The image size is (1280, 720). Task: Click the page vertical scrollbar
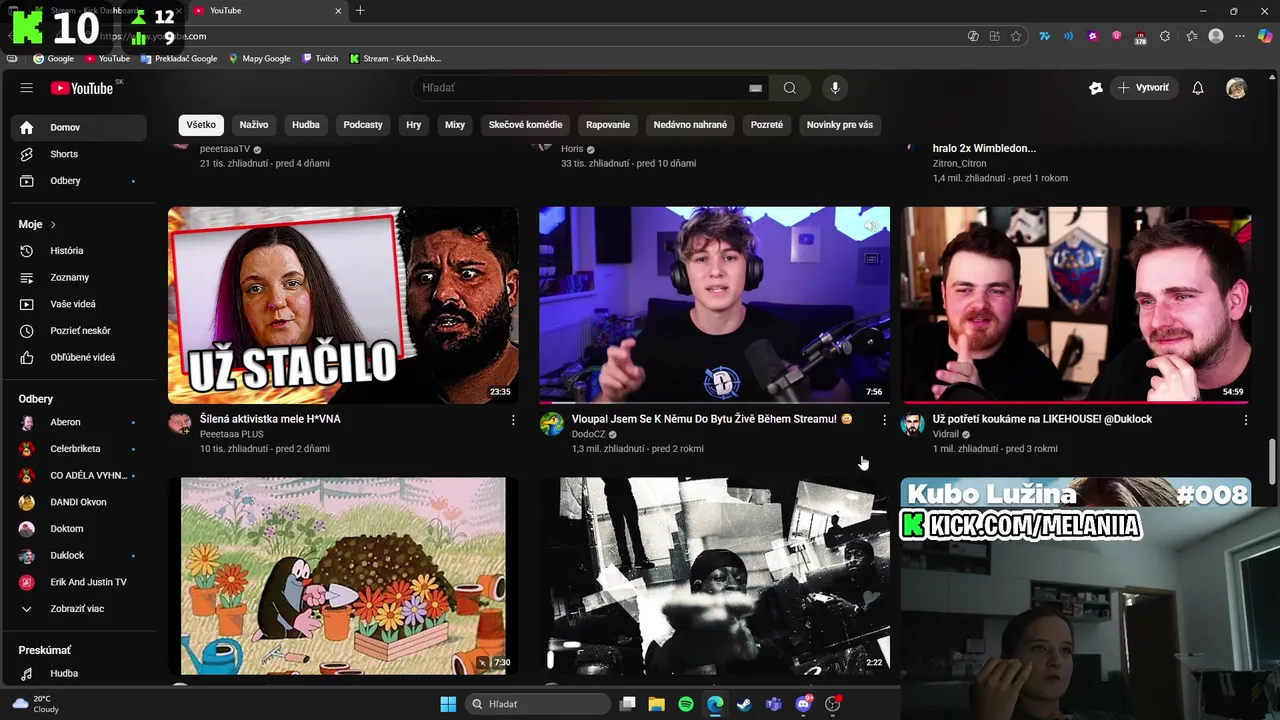(x=1273, y=460)
